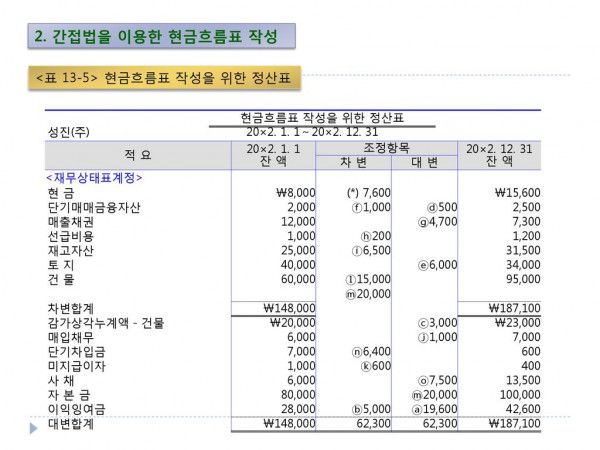The width and height of the screenshot is (600, 450).
Task: Click the '이익잉여금' row label
Action: 77,409
